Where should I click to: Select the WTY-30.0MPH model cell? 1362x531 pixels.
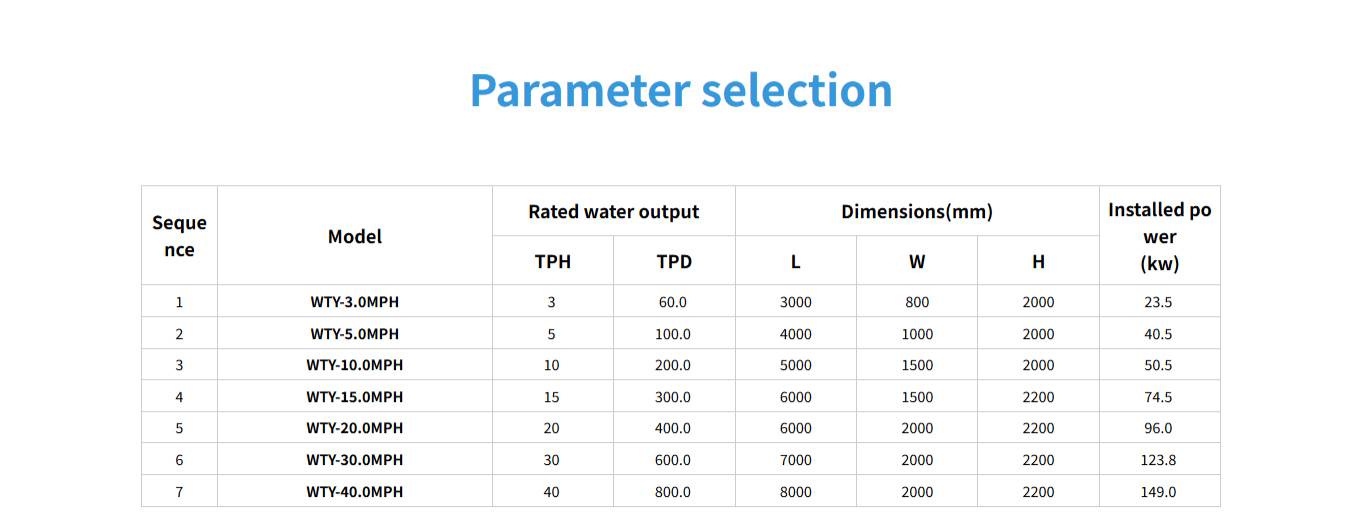pos(355,460)
